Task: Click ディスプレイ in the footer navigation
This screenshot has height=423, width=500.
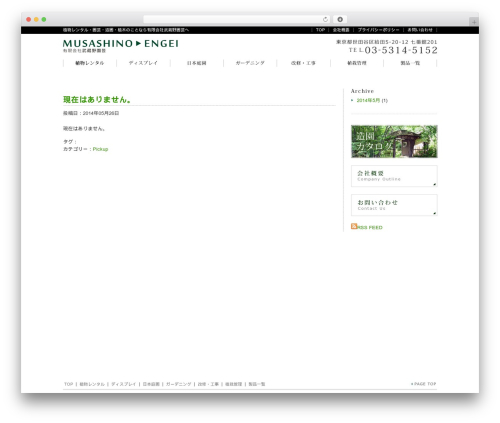Action: coord(124,384)
